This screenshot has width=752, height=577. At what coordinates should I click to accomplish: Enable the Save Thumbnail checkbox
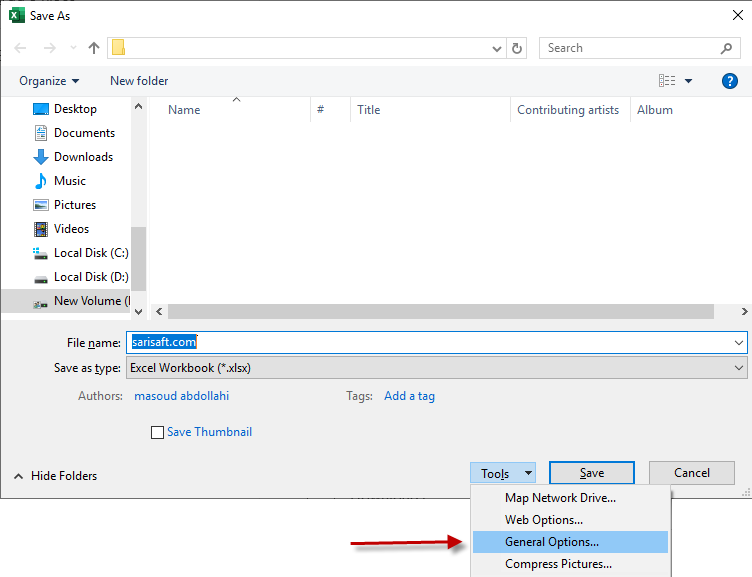157,433
